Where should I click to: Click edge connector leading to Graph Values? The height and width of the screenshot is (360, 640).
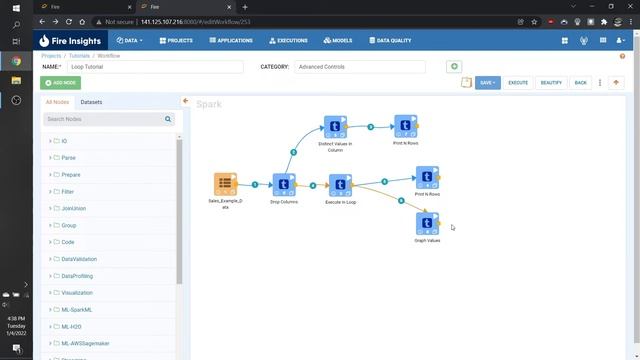[x=401, y=201]
